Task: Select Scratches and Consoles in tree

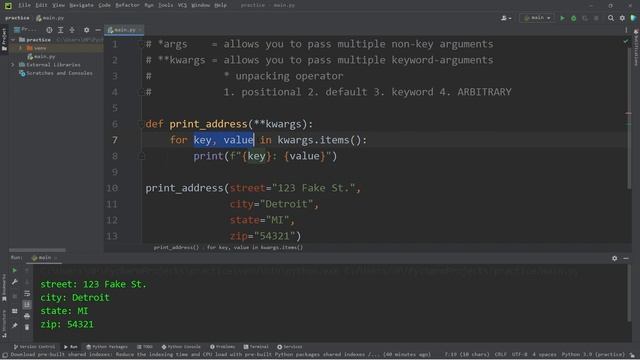Action: pyautogui.click(x=56, y=73)
